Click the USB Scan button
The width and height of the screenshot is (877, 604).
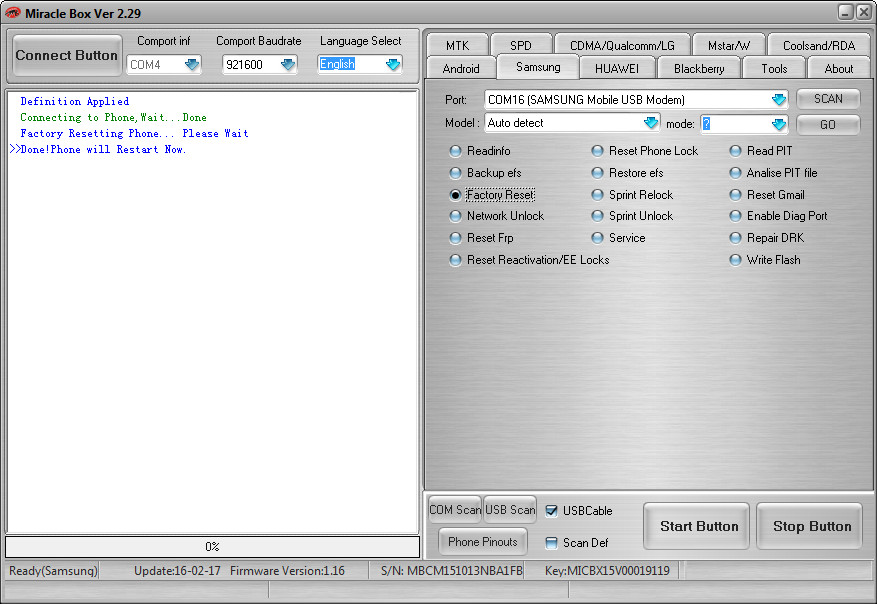[x=510, y=509]
